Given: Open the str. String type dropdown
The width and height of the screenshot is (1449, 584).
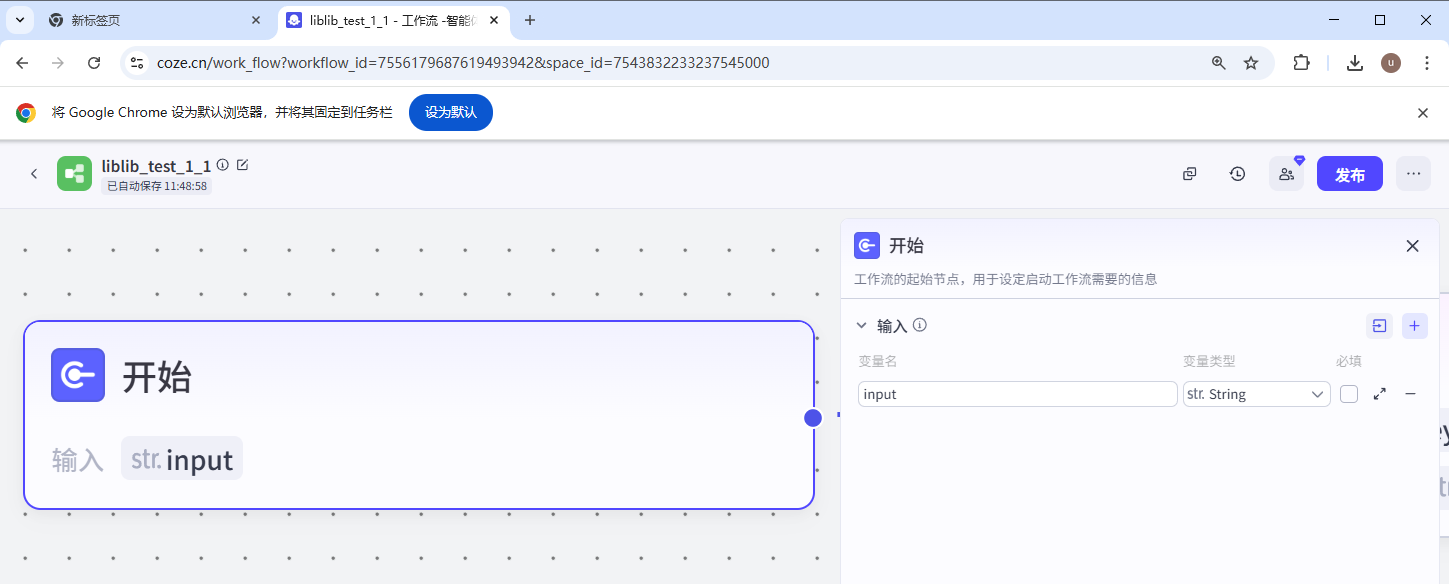Looking at the screenshot, I should pyautogui.click(x=1256, y=394).
